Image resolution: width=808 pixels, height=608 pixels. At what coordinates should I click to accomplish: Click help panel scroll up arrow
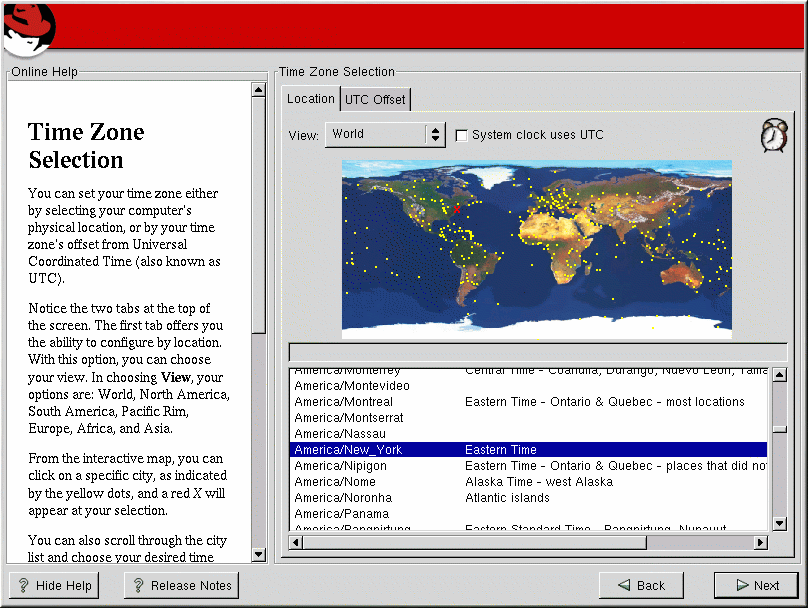coord(259,90)
